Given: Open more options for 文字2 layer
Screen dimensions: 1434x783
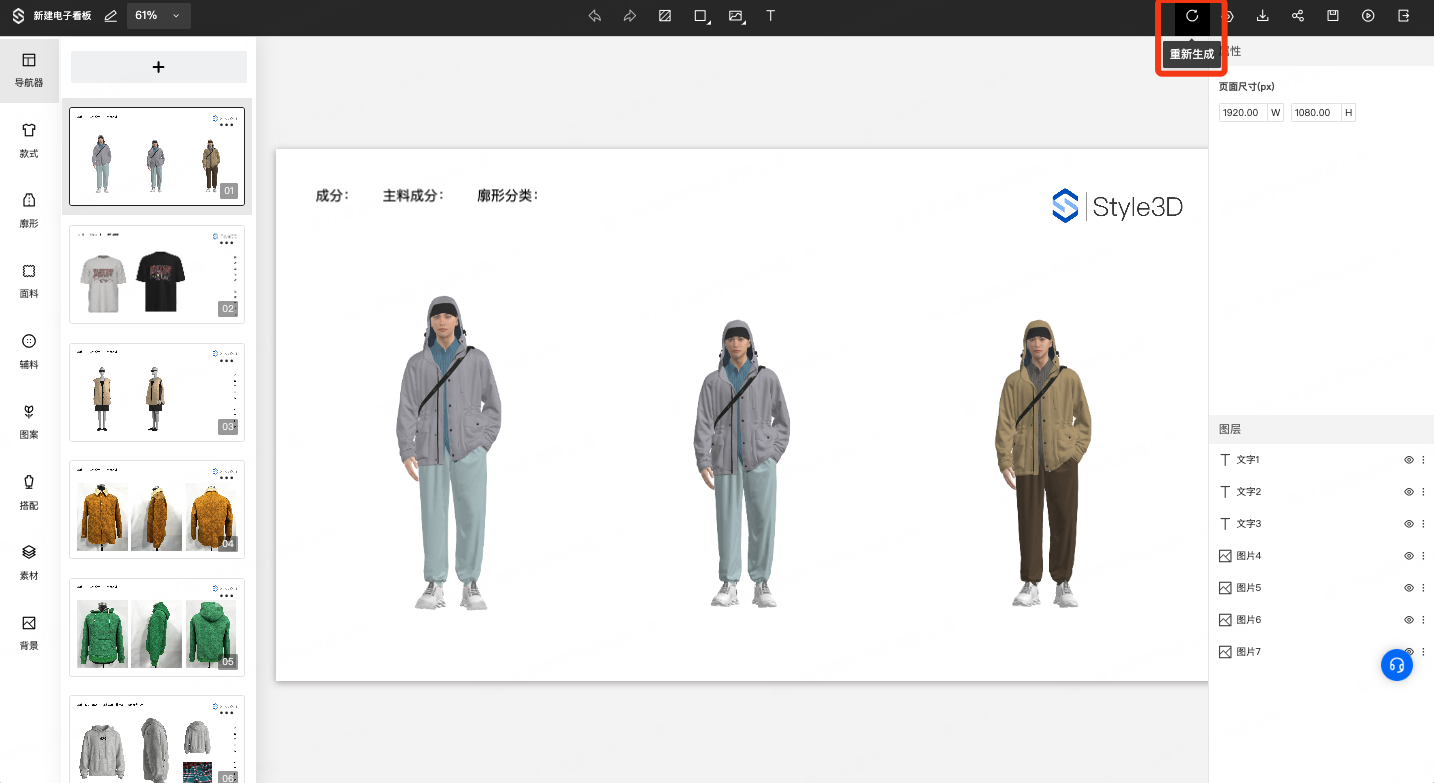Looking at the screenshot, I should 1423,492.
